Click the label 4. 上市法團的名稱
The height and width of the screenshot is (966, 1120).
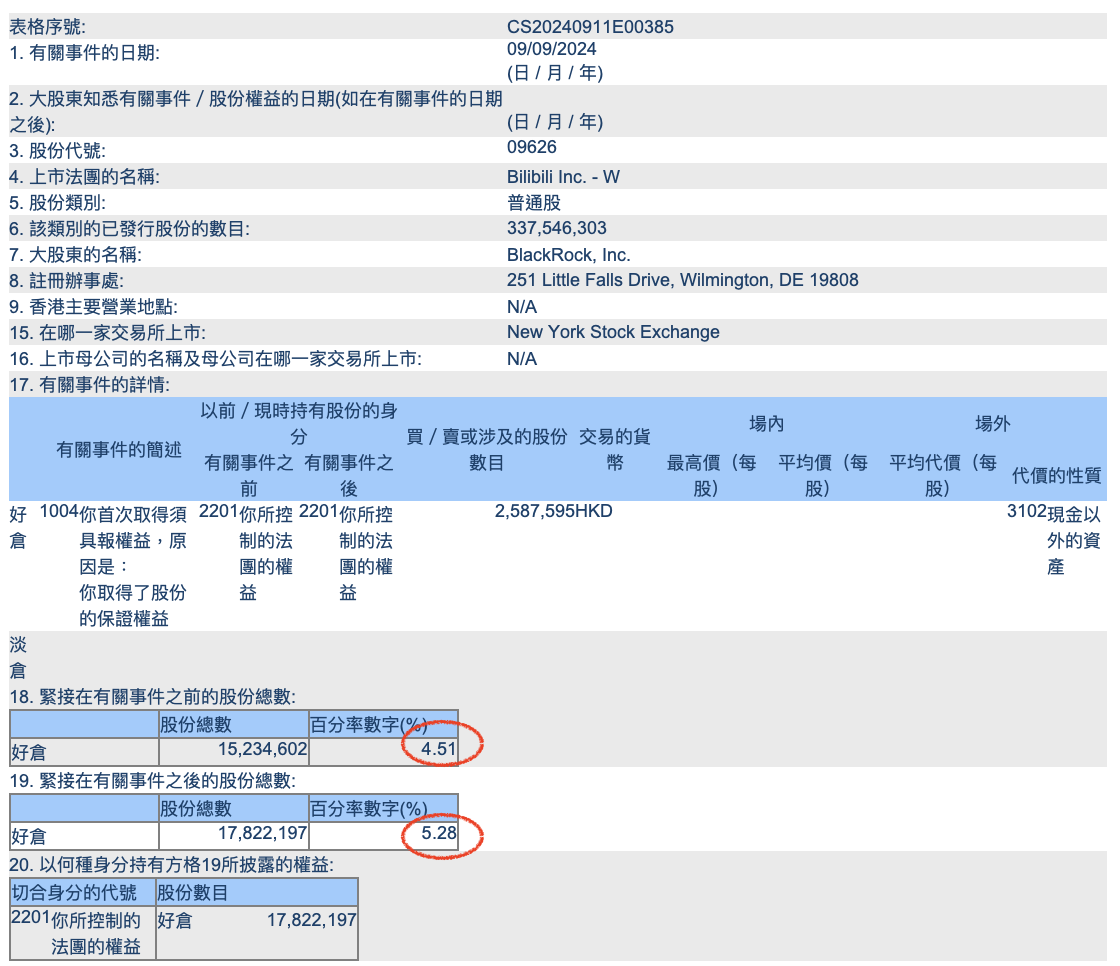[84, 176]
